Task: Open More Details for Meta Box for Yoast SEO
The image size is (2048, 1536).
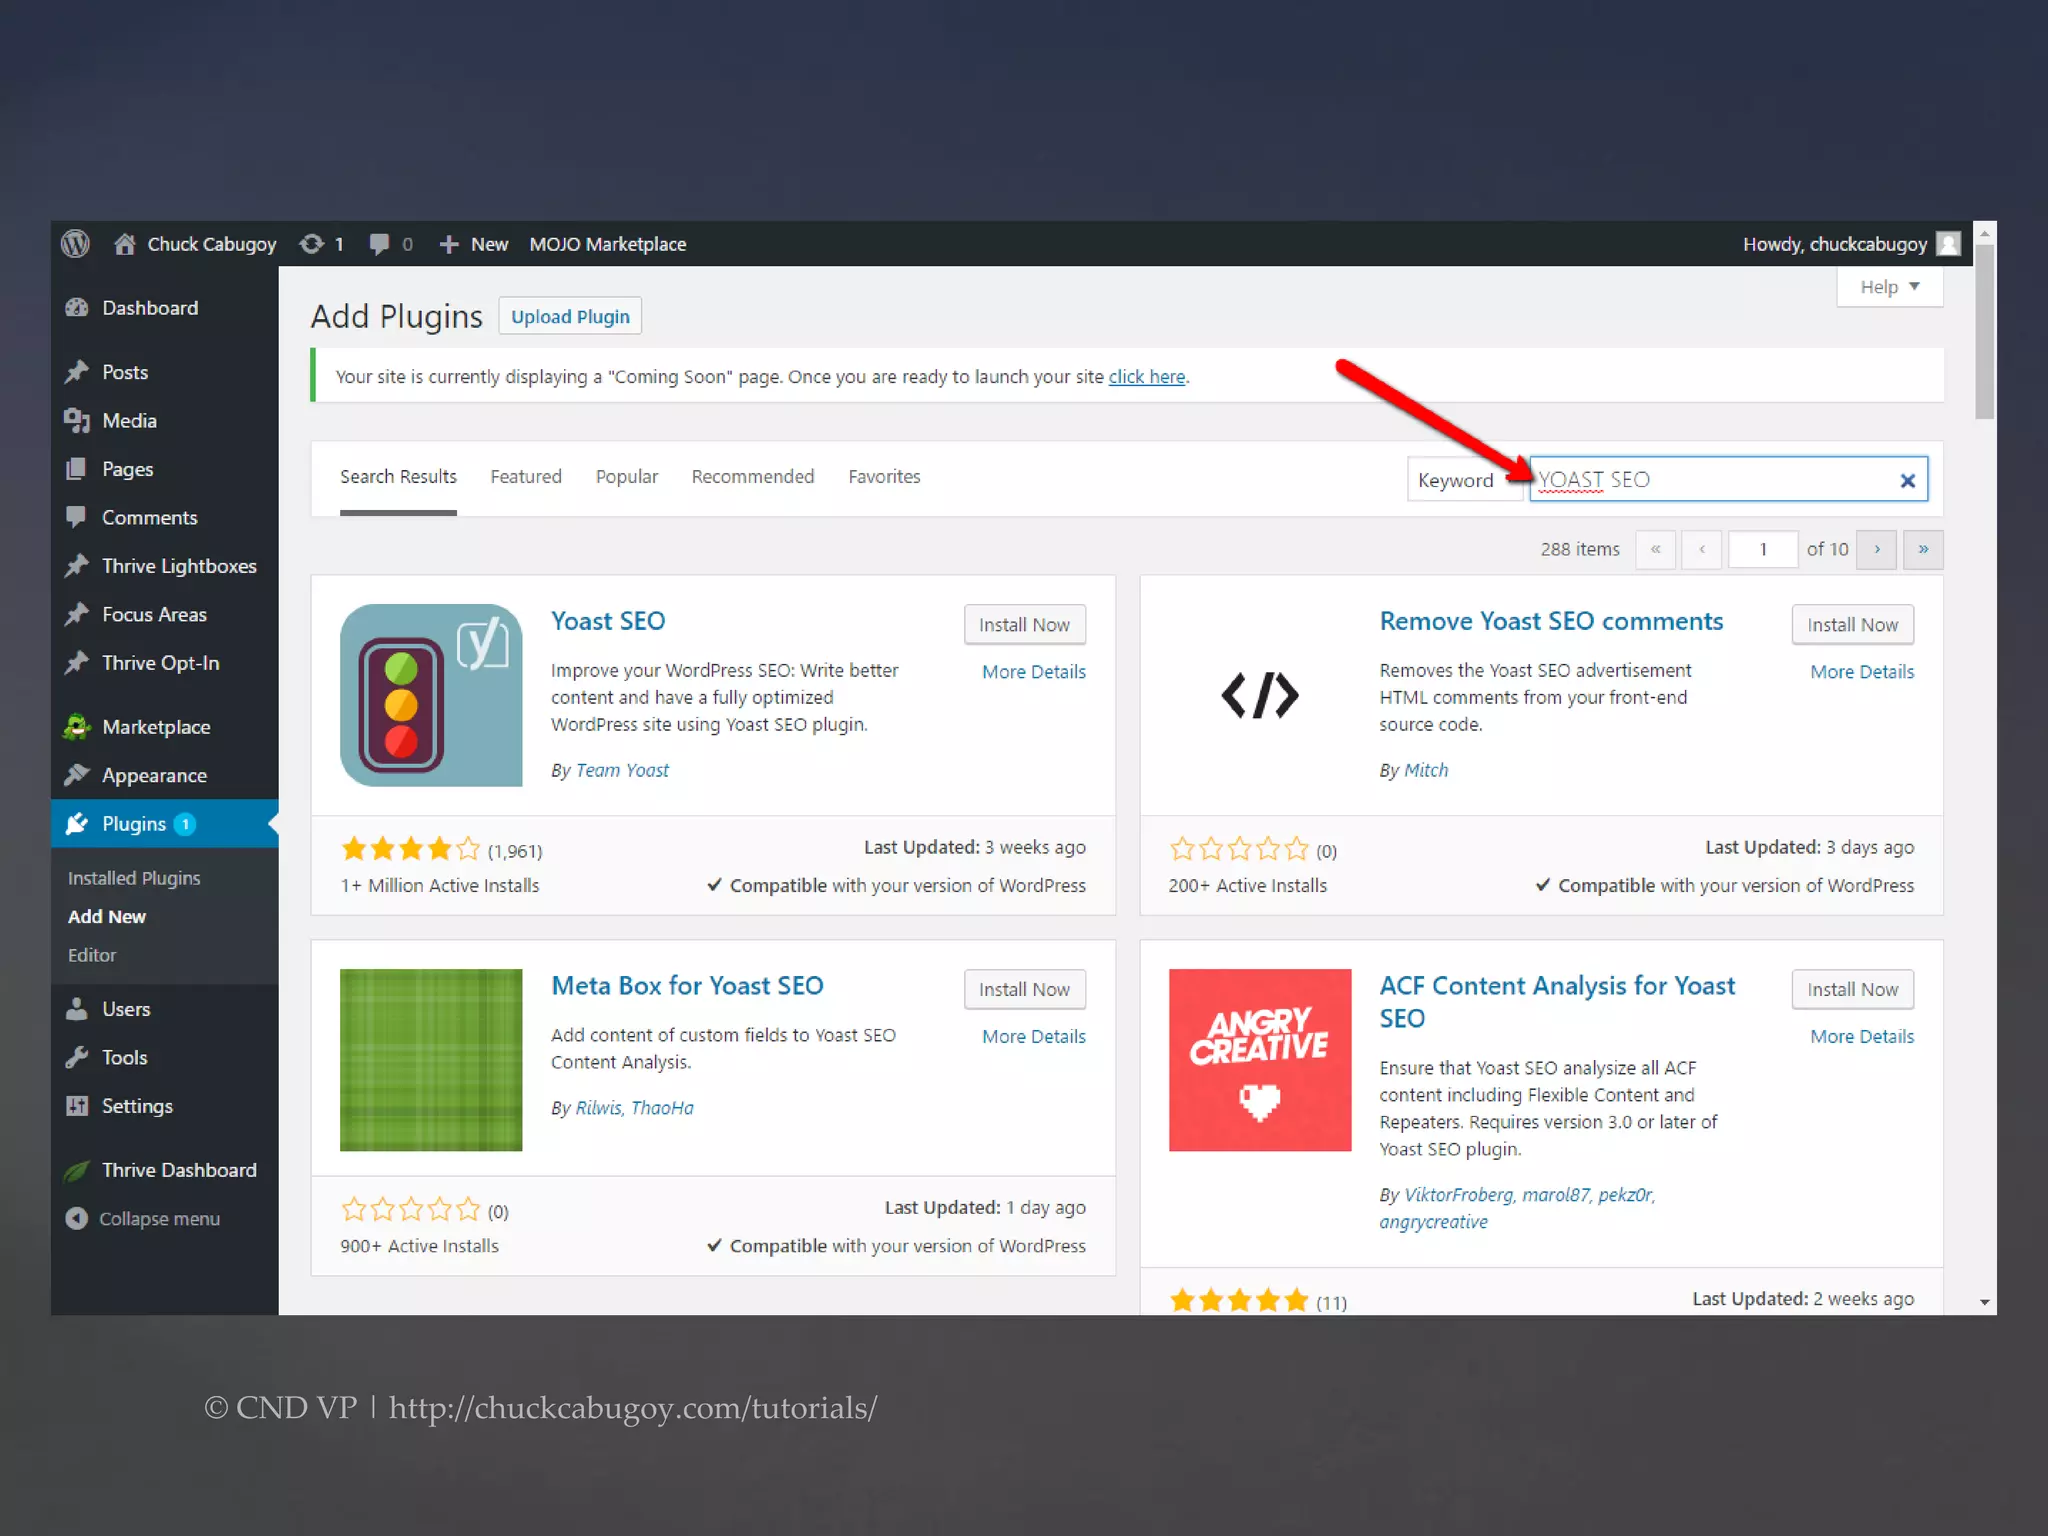Action: [1033, 1037]
